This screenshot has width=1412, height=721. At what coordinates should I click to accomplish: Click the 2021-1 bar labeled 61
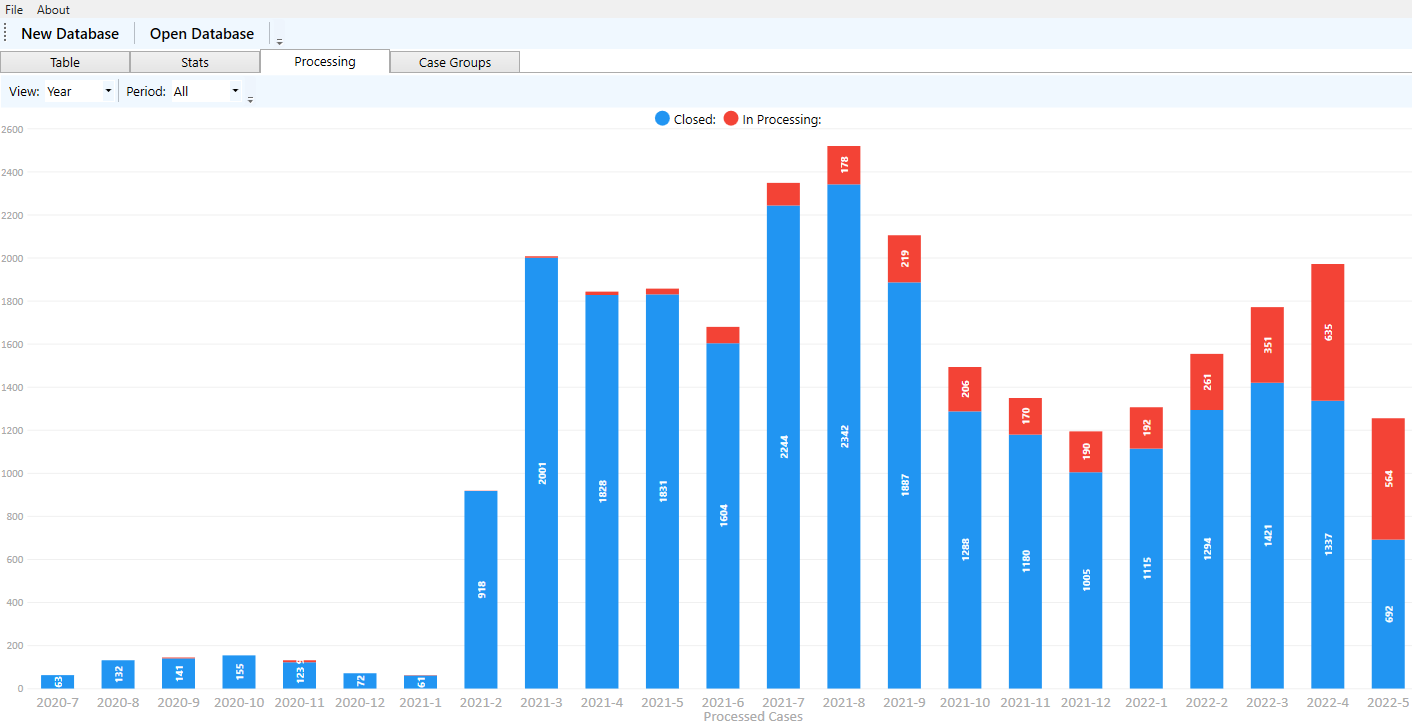(x=420, y=682)
